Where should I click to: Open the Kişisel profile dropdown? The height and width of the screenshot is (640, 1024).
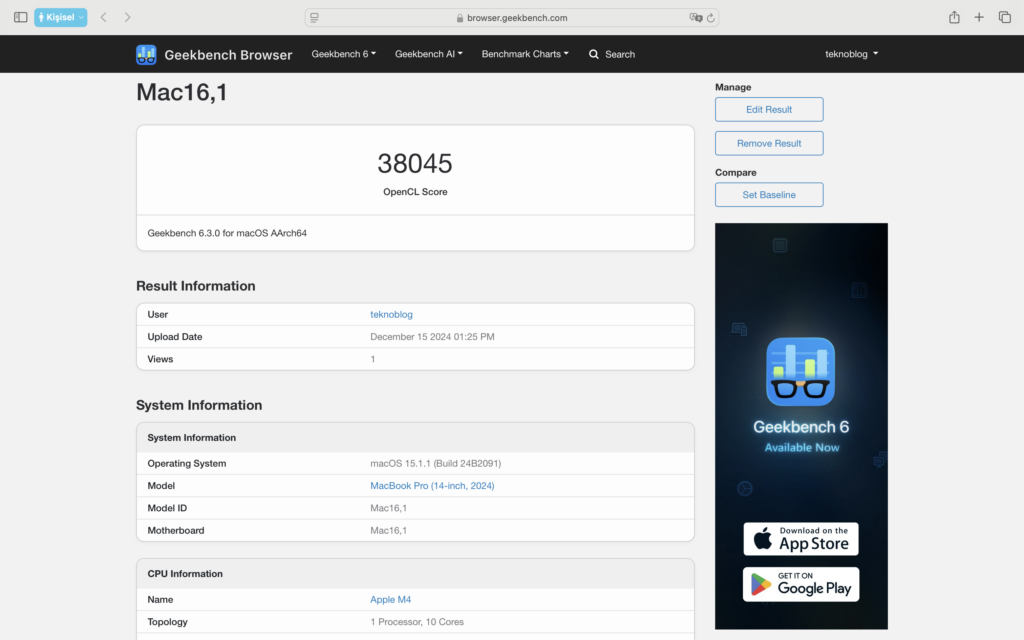[61, 17]
